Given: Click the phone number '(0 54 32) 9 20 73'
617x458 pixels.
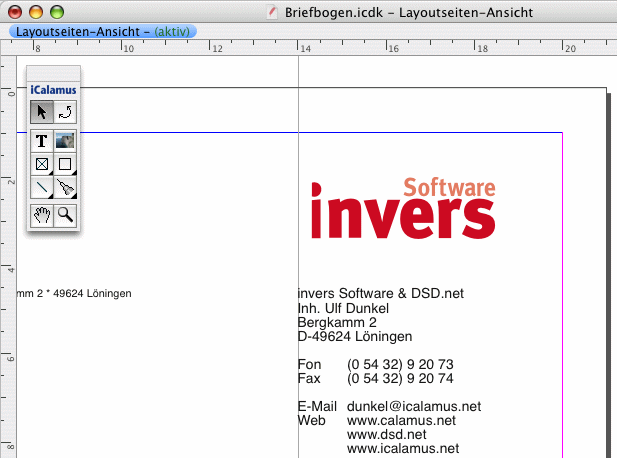Looking at the screenshot, I should [400, 364].
